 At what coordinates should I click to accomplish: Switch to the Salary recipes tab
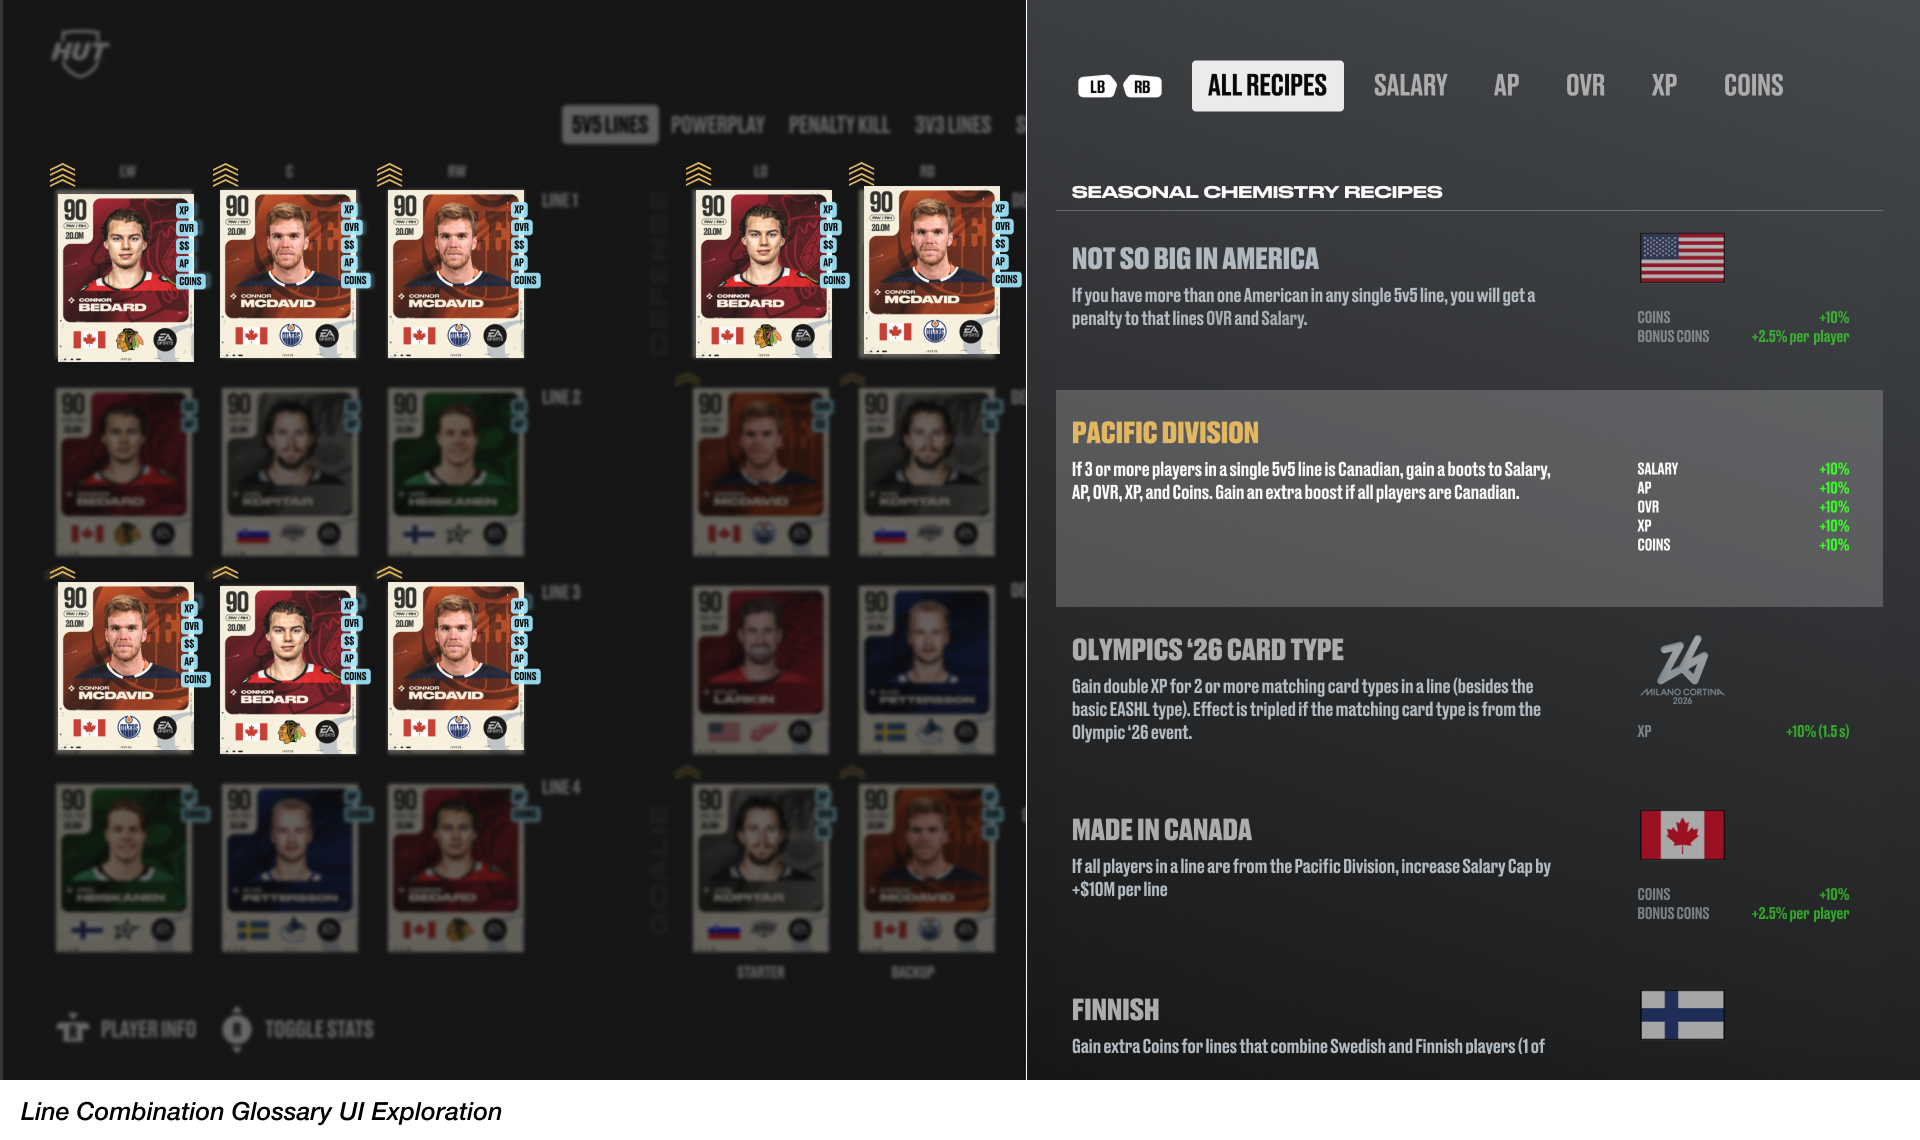click(x=1410, y=86)
